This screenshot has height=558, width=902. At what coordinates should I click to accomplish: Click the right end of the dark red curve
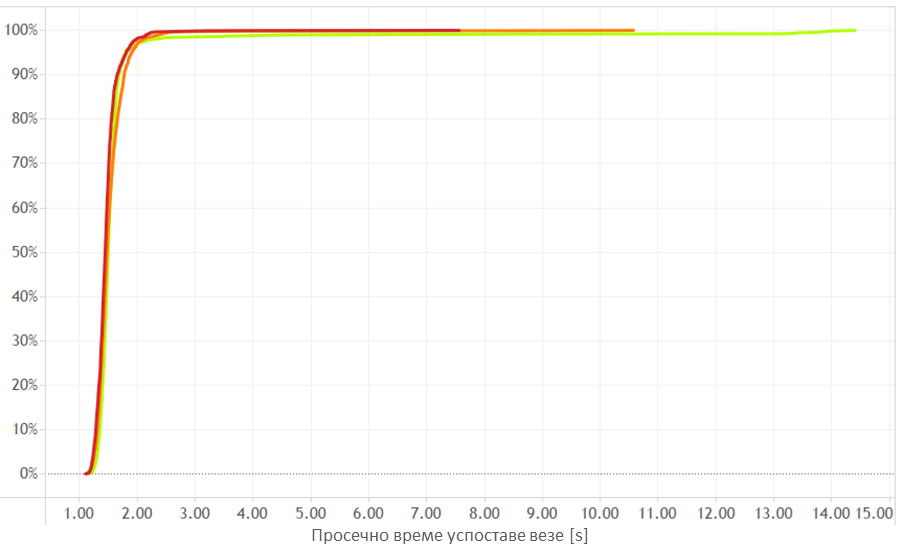click(458, 30)
